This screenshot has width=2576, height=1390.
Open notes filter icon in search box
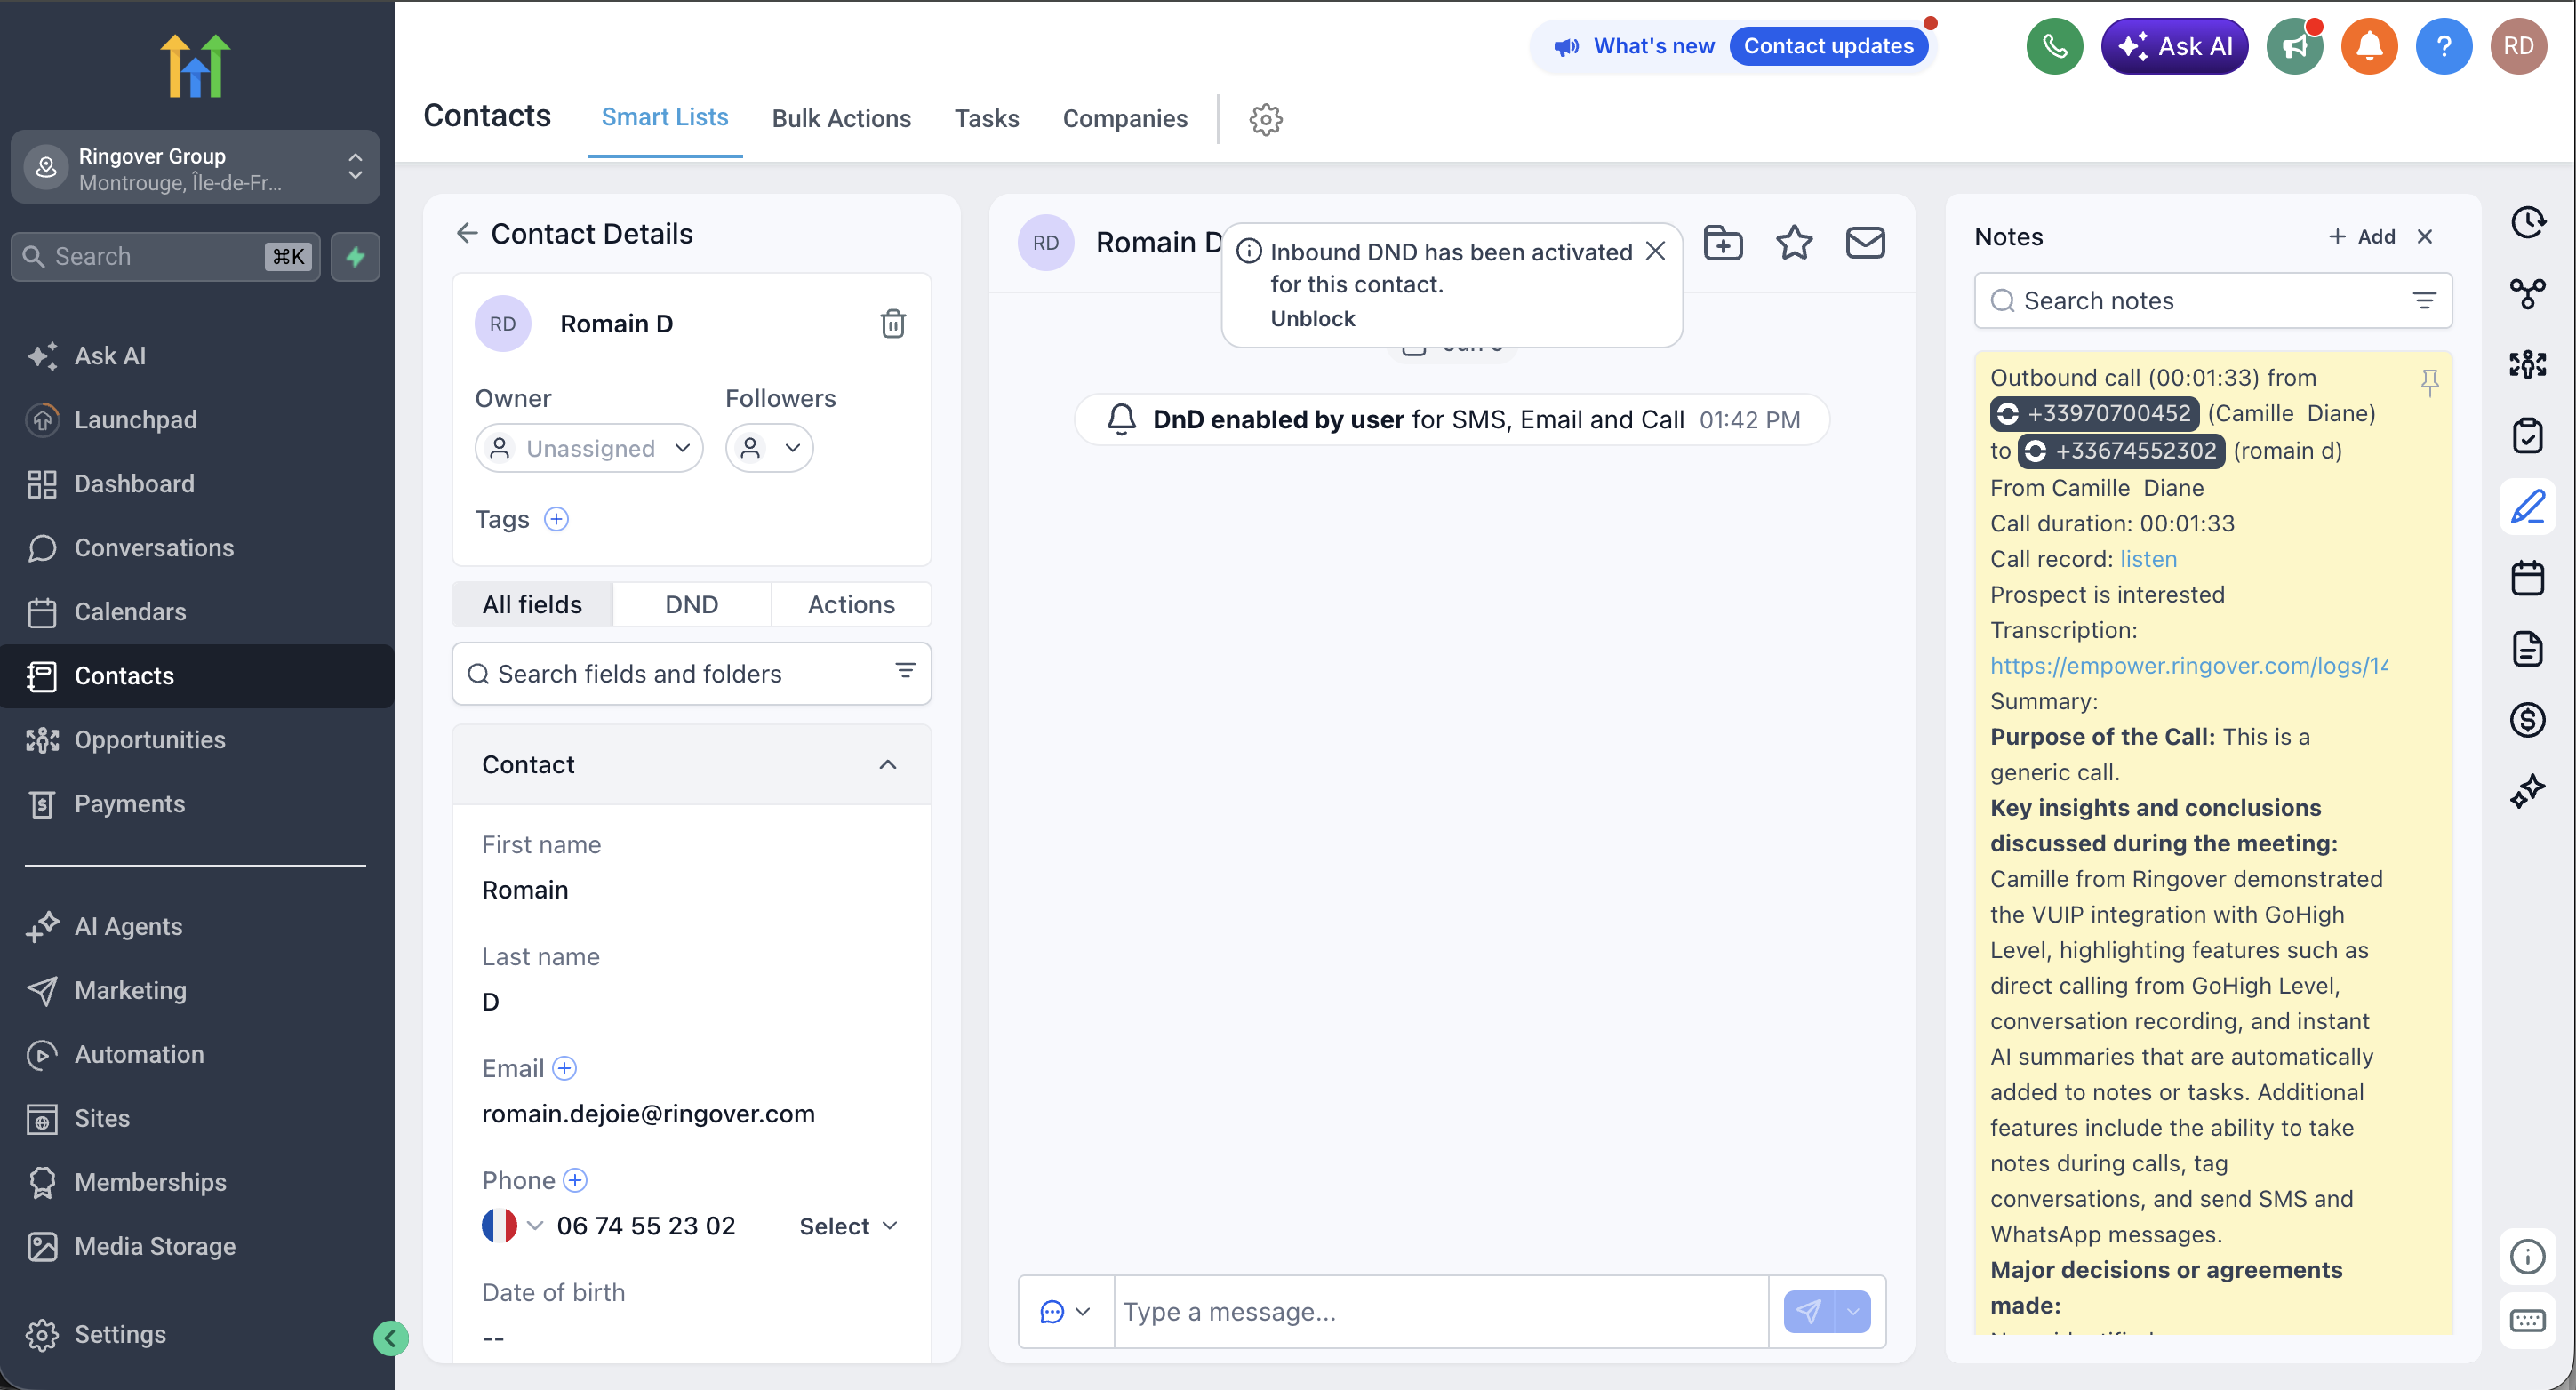(2424, 300)
